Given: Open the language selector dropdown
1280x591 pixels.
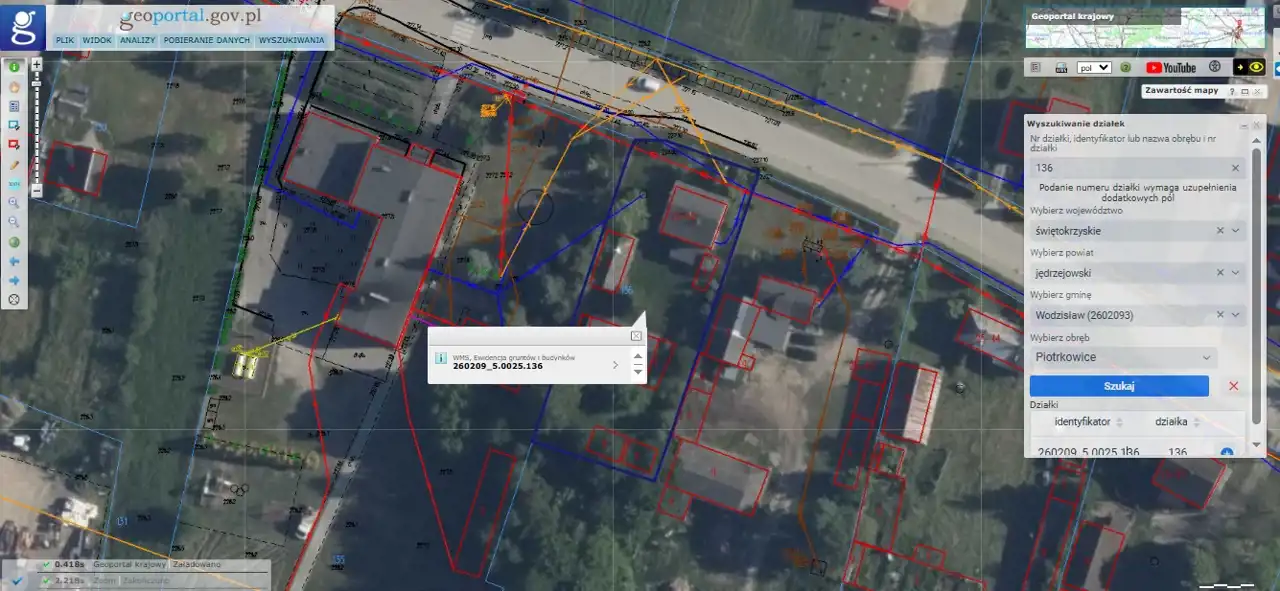Looking at the screenshot, I should tap(1093, 67).
